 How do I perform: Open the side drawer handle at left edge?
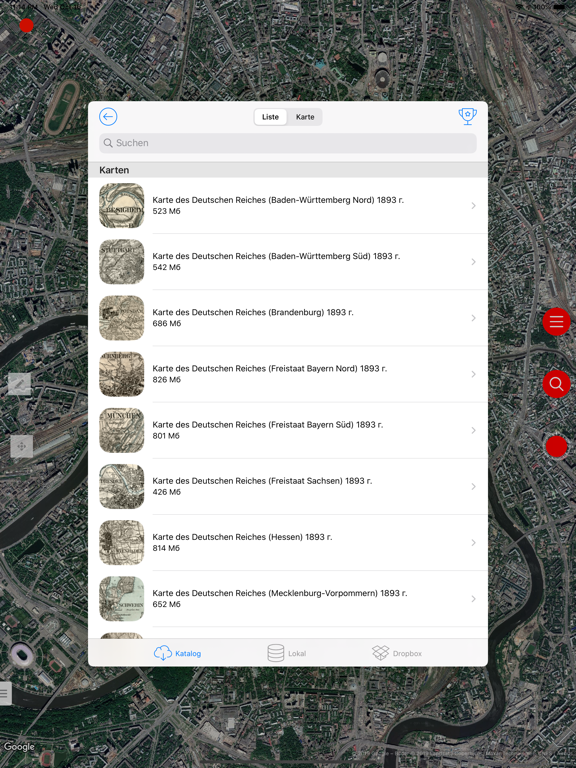pyautogui.click(x=5, y=693)
